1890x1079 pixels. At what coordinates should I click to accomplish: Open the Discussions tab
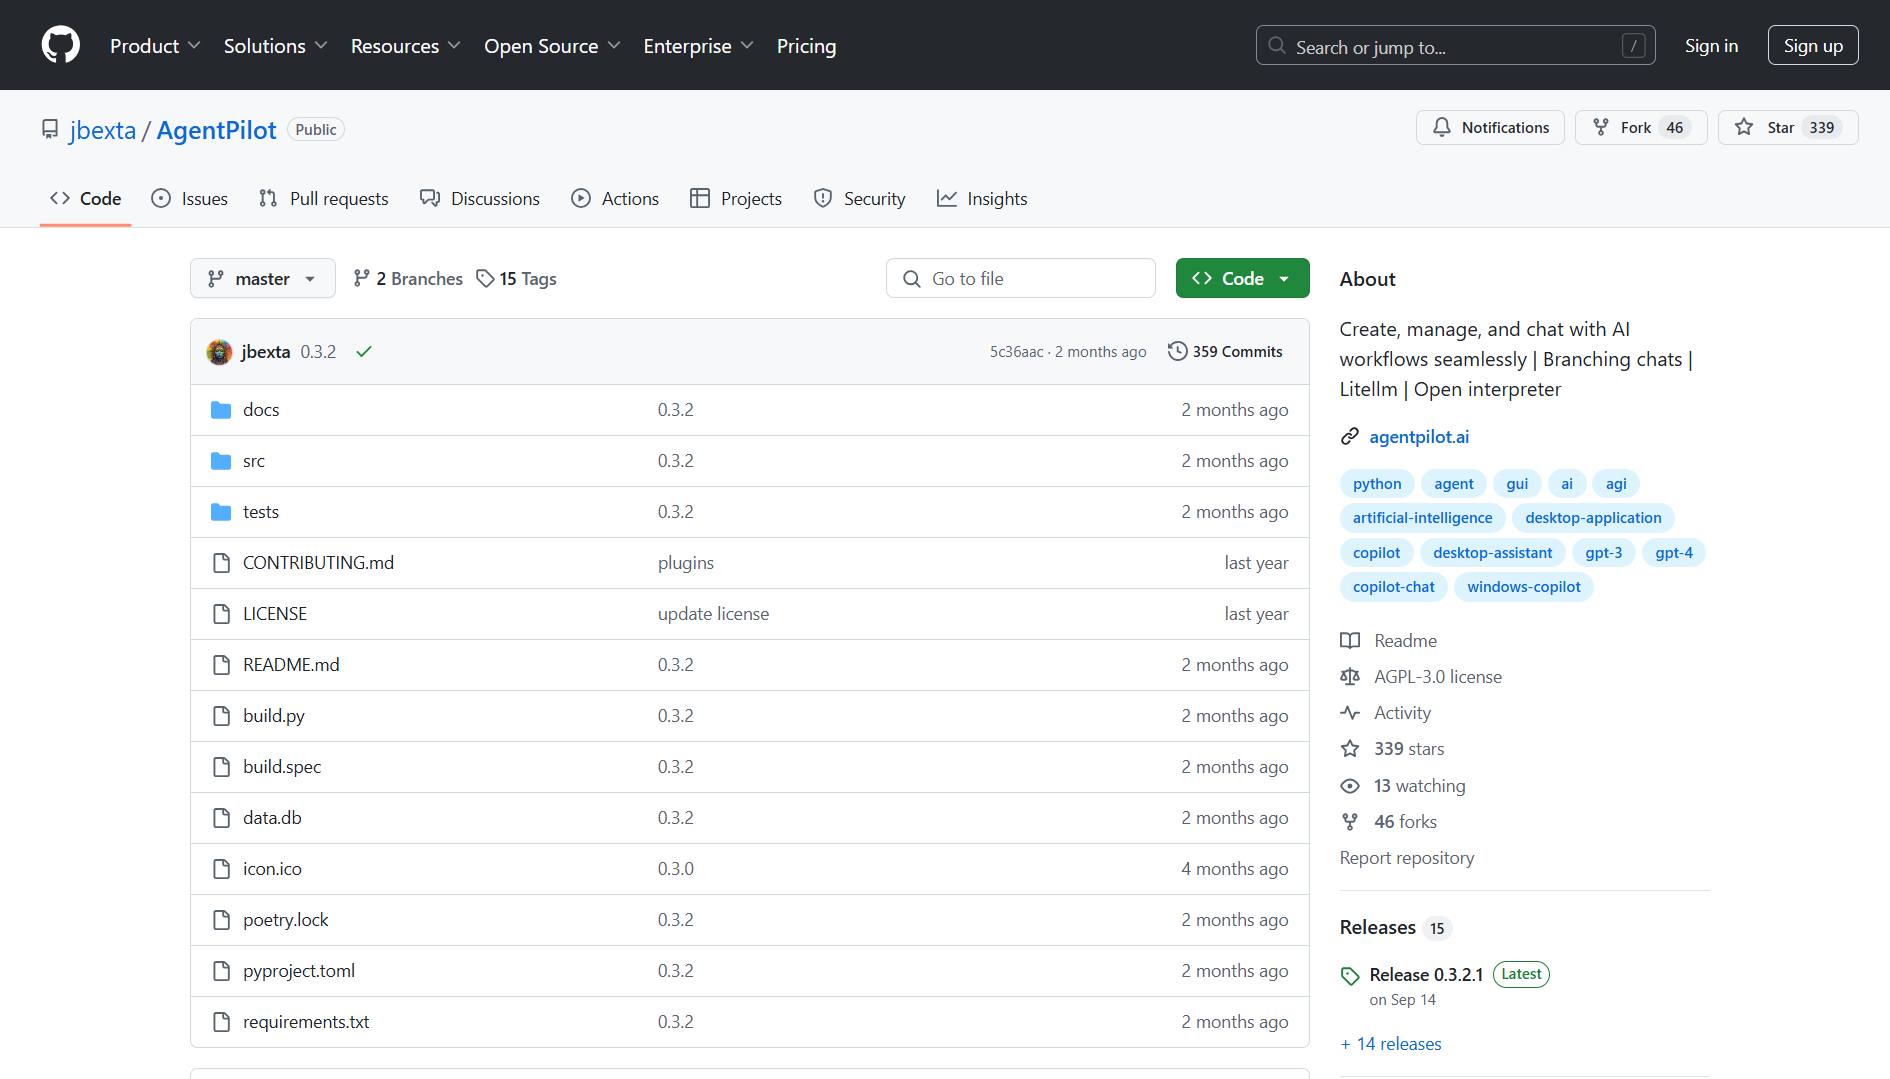click(x=480, y=199)
